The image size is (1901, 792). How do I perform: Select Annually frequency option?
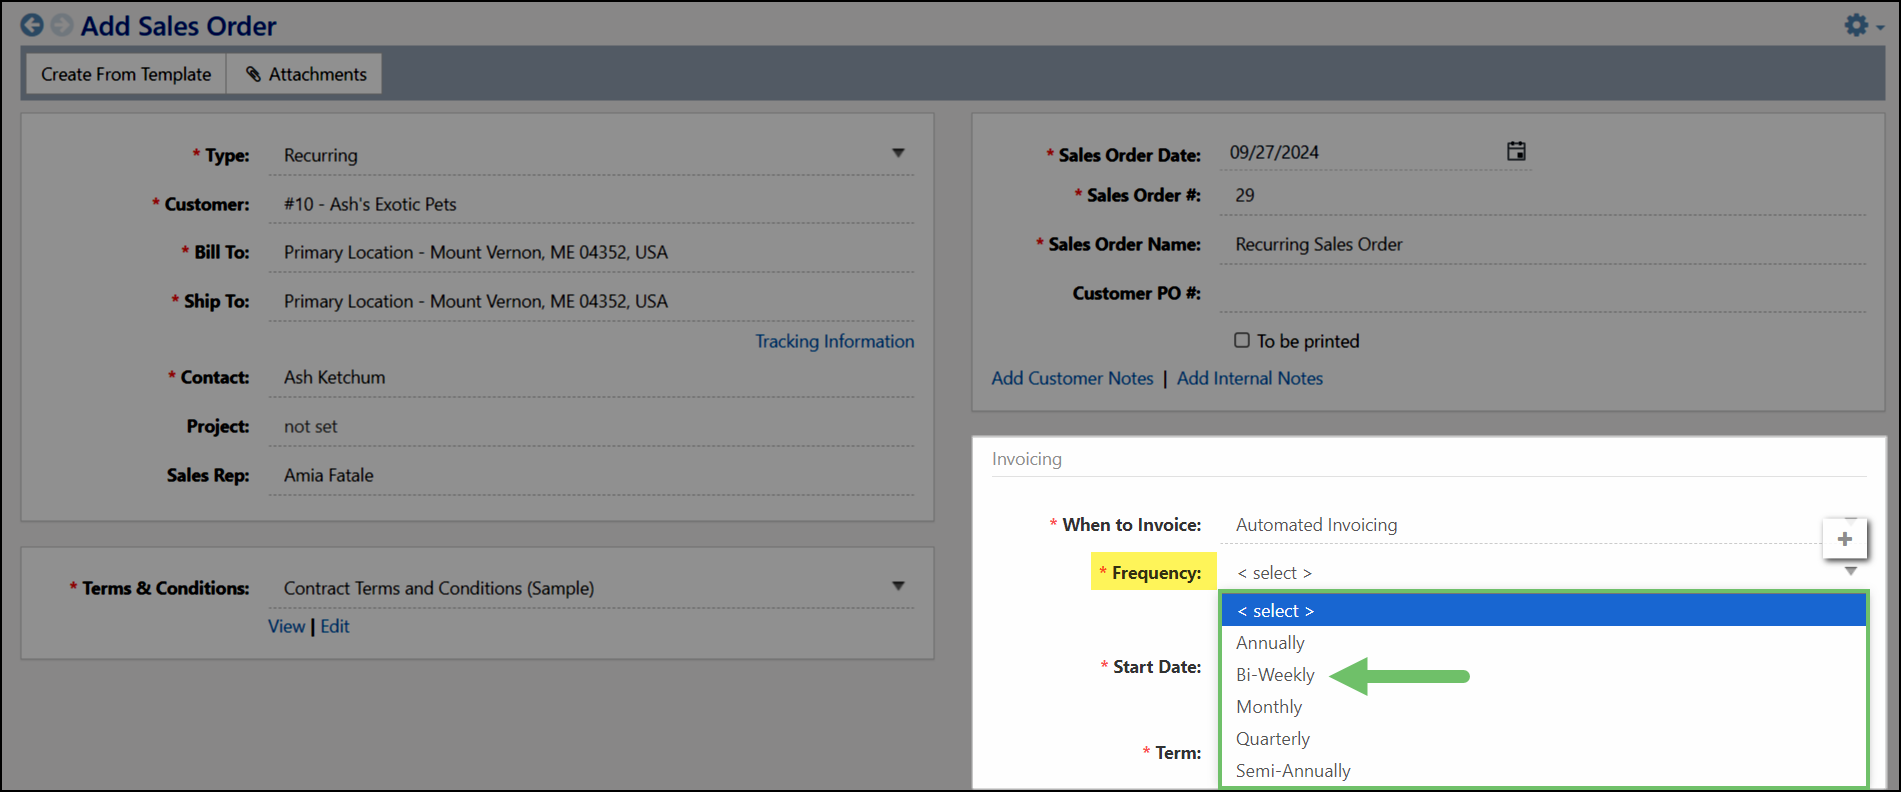[1544, 643]
